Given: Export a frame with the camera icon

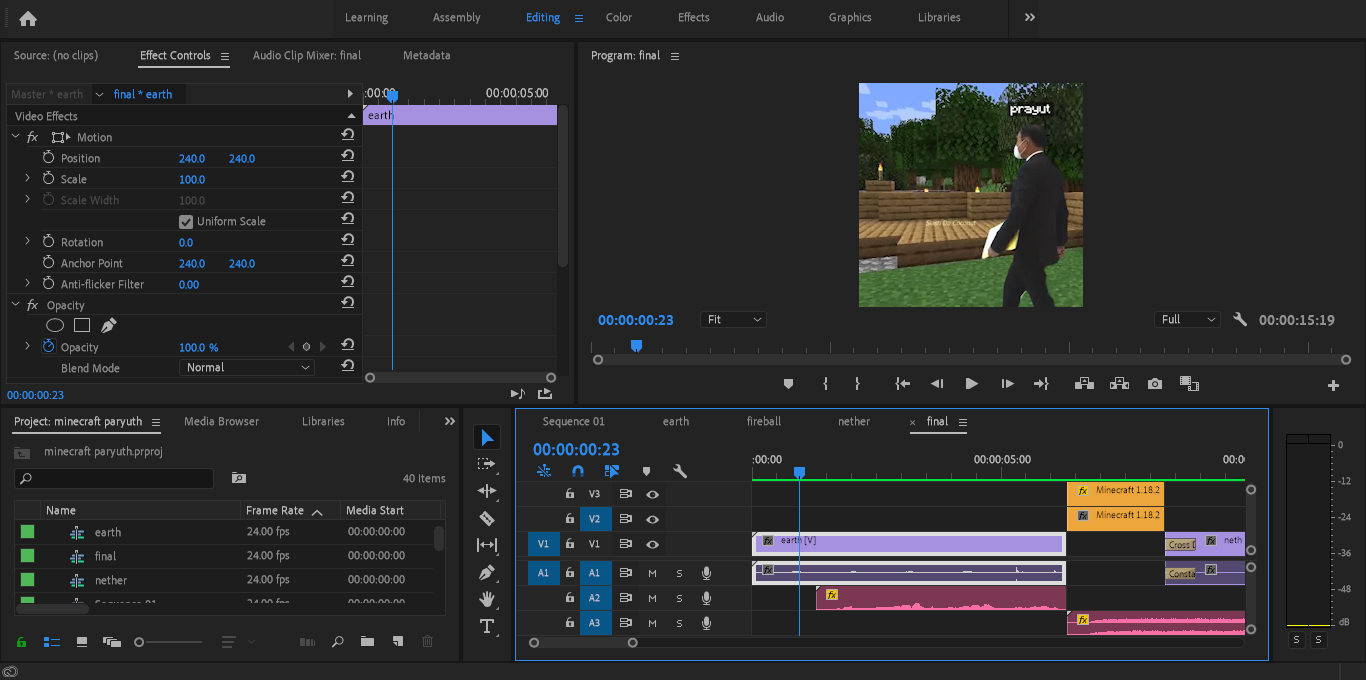Looking at the screenshot, I should [1155, 383].
